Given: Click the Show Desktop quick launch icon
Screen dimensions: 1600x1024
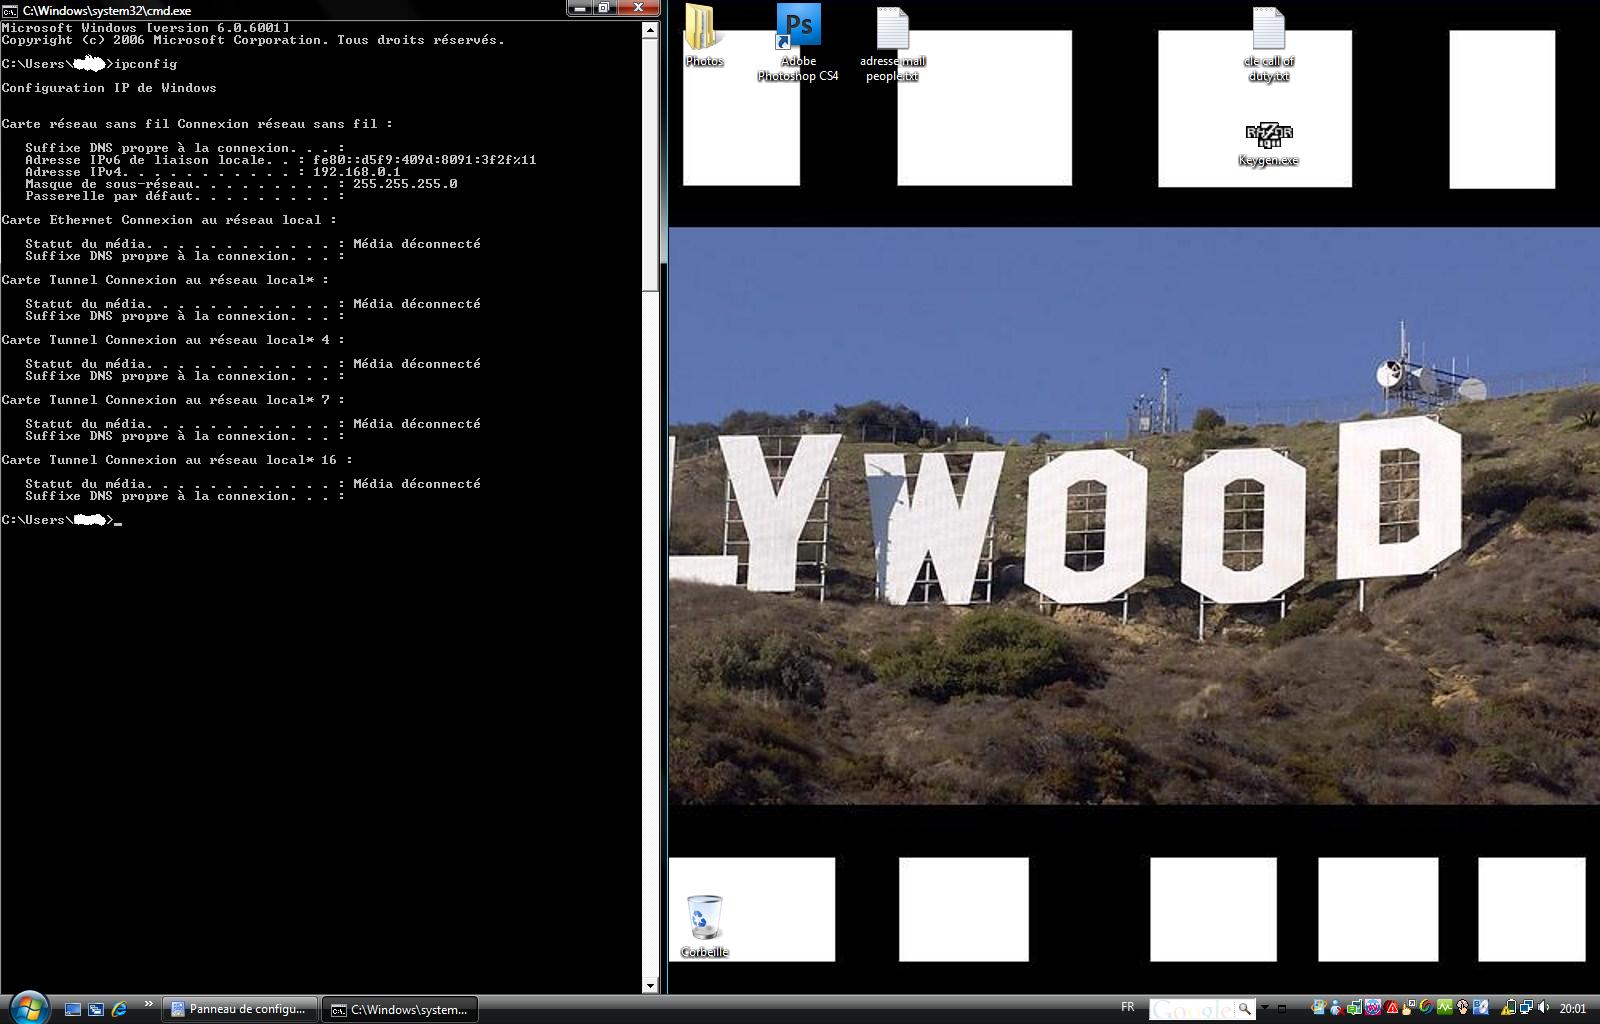Looking at the screenshot, I should 73,1009.
